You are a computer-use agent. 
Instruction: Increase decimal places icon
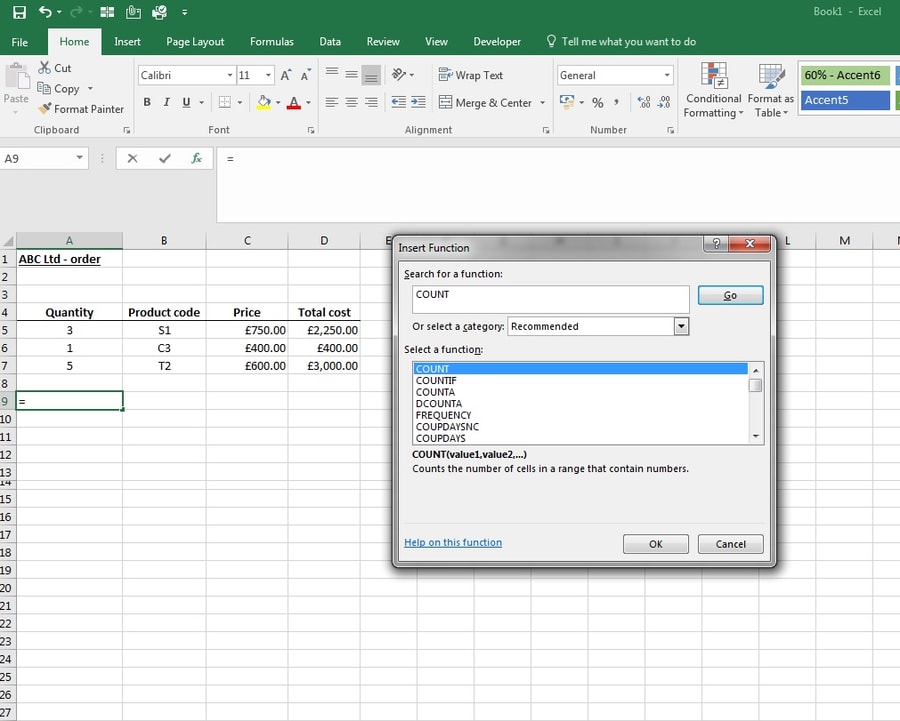(643, 103)
